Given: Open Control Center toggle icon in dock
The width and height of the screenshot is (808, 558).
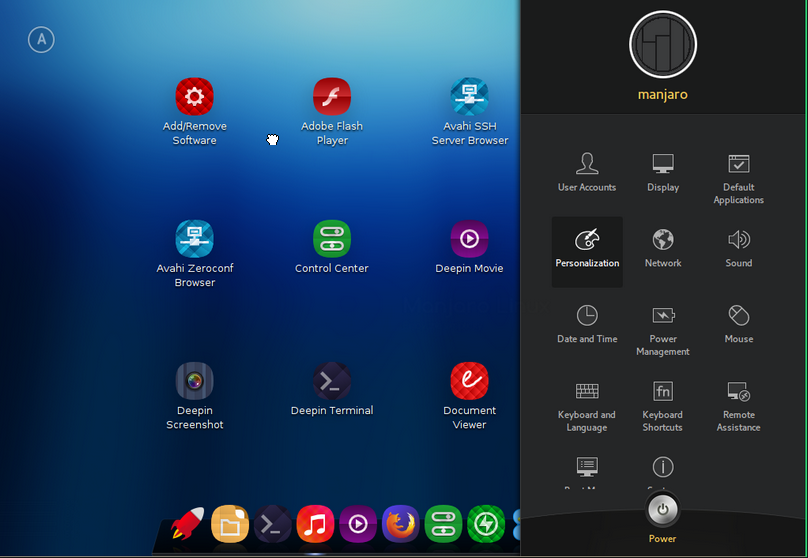Looking at the screenshot, I should 443,523.
